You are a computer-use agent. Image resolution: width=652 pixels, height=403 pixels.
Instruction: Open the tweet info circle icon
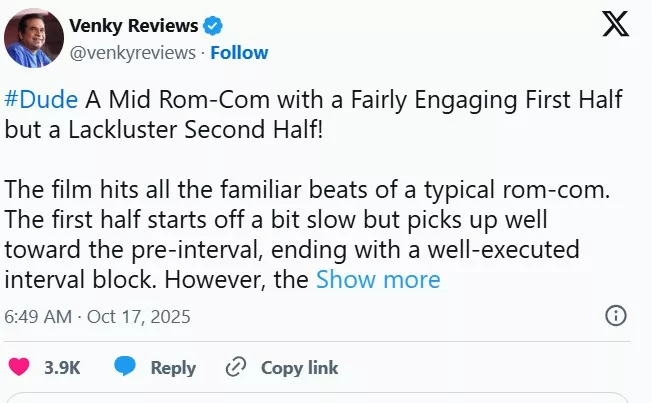pyautogui.click(x=617, y=317)
